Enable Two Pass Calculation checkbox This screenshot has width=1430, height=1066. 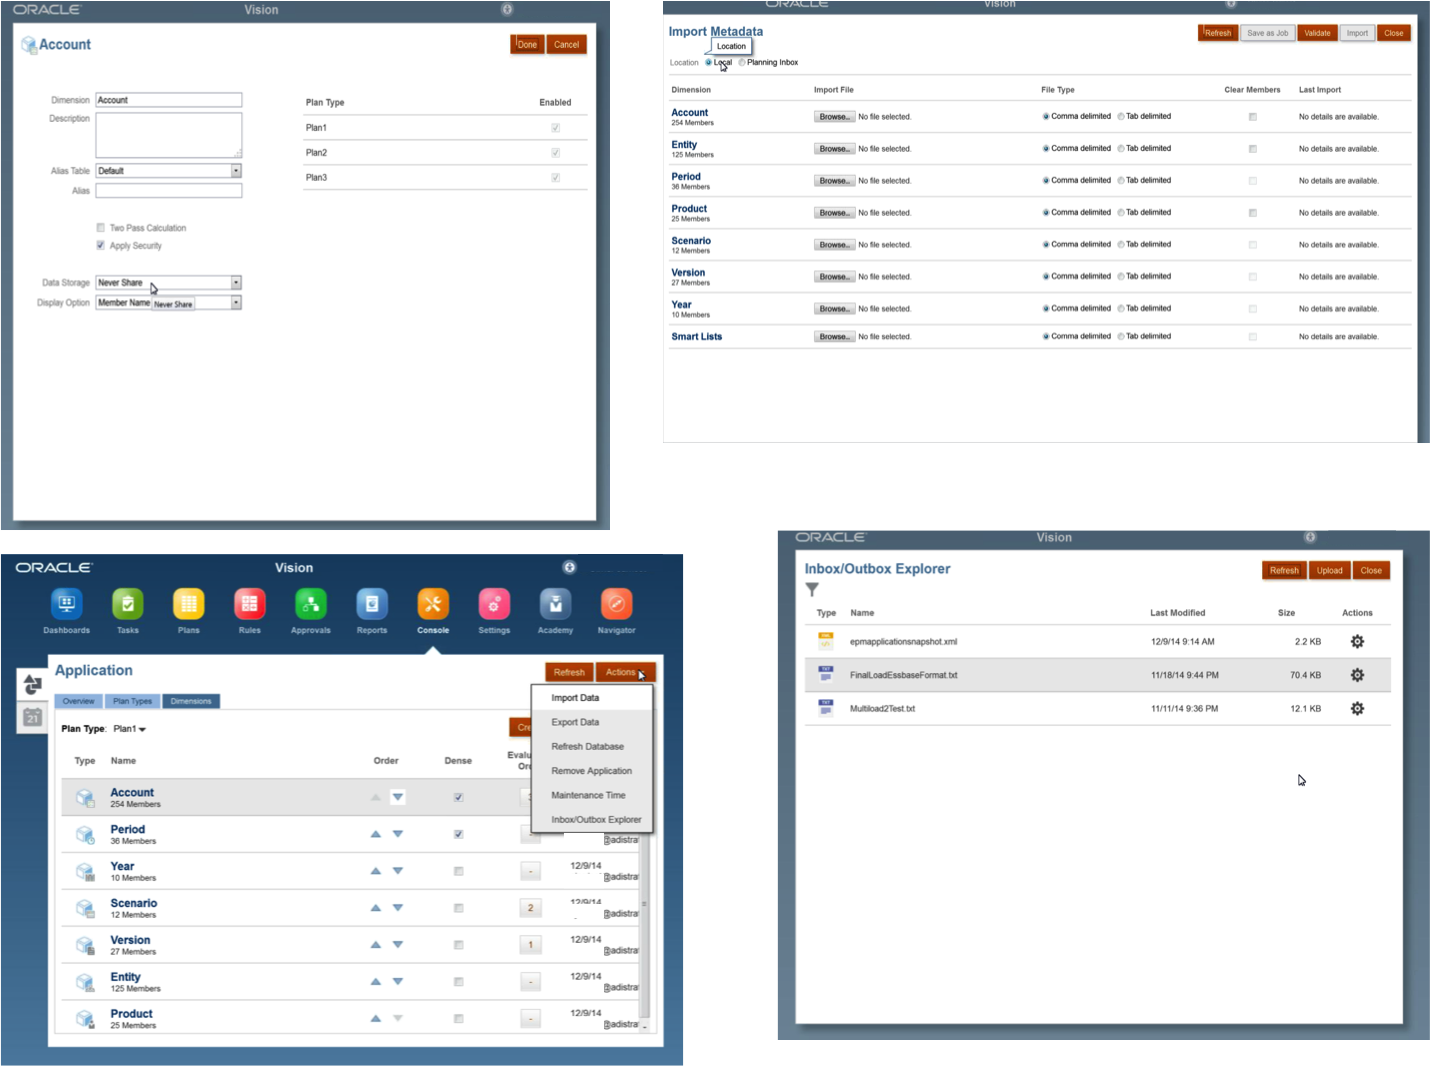tap(100, 228)
